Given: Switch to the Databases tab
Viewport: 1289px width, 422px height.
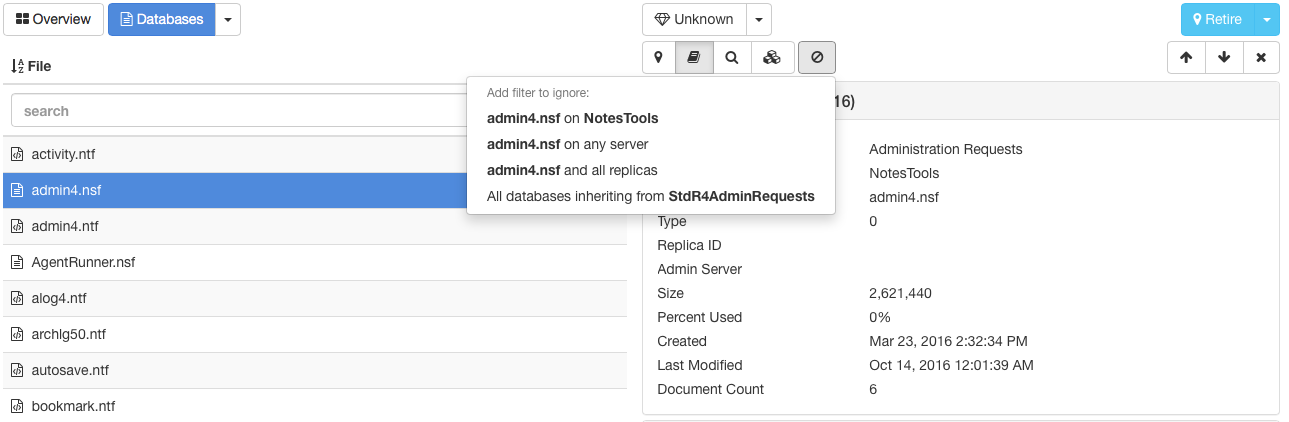Looking at the screenshot, I should tap(161, 19).
